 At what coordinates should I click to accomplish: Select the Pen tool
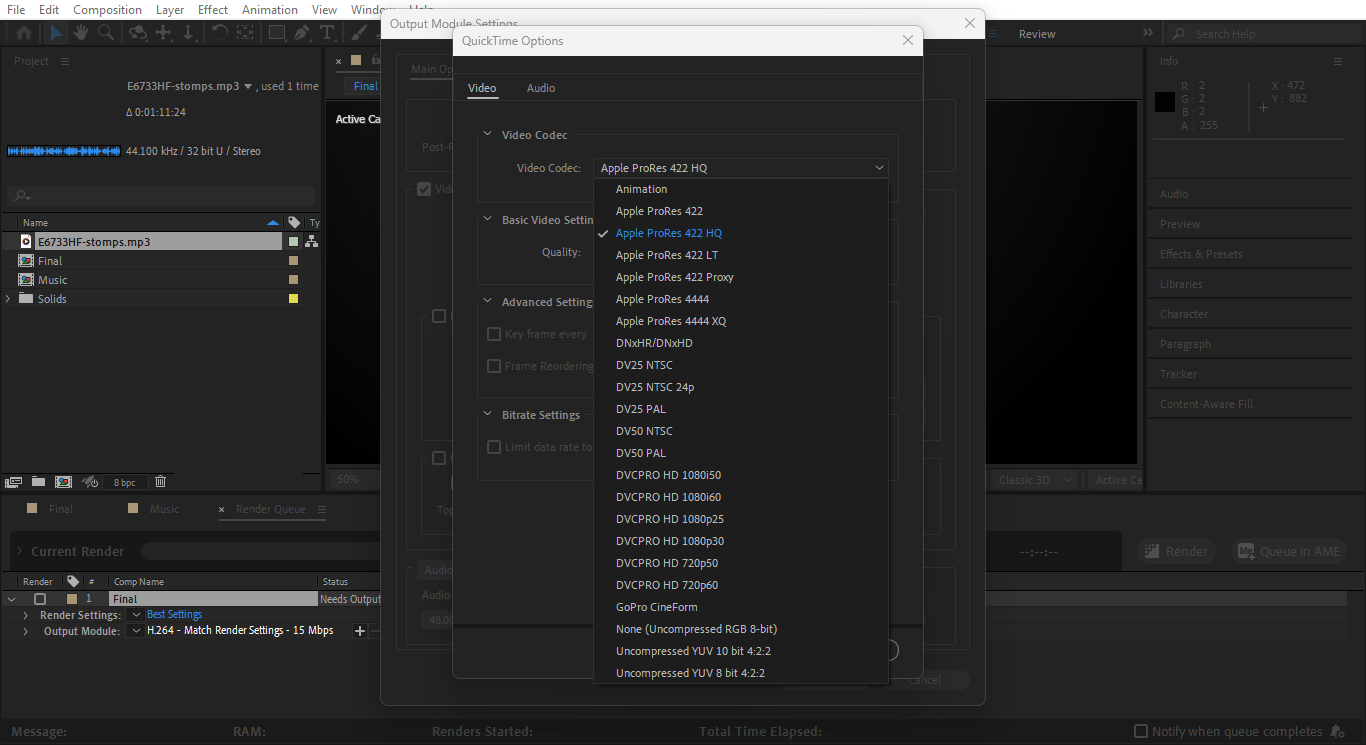coord(302,33)
